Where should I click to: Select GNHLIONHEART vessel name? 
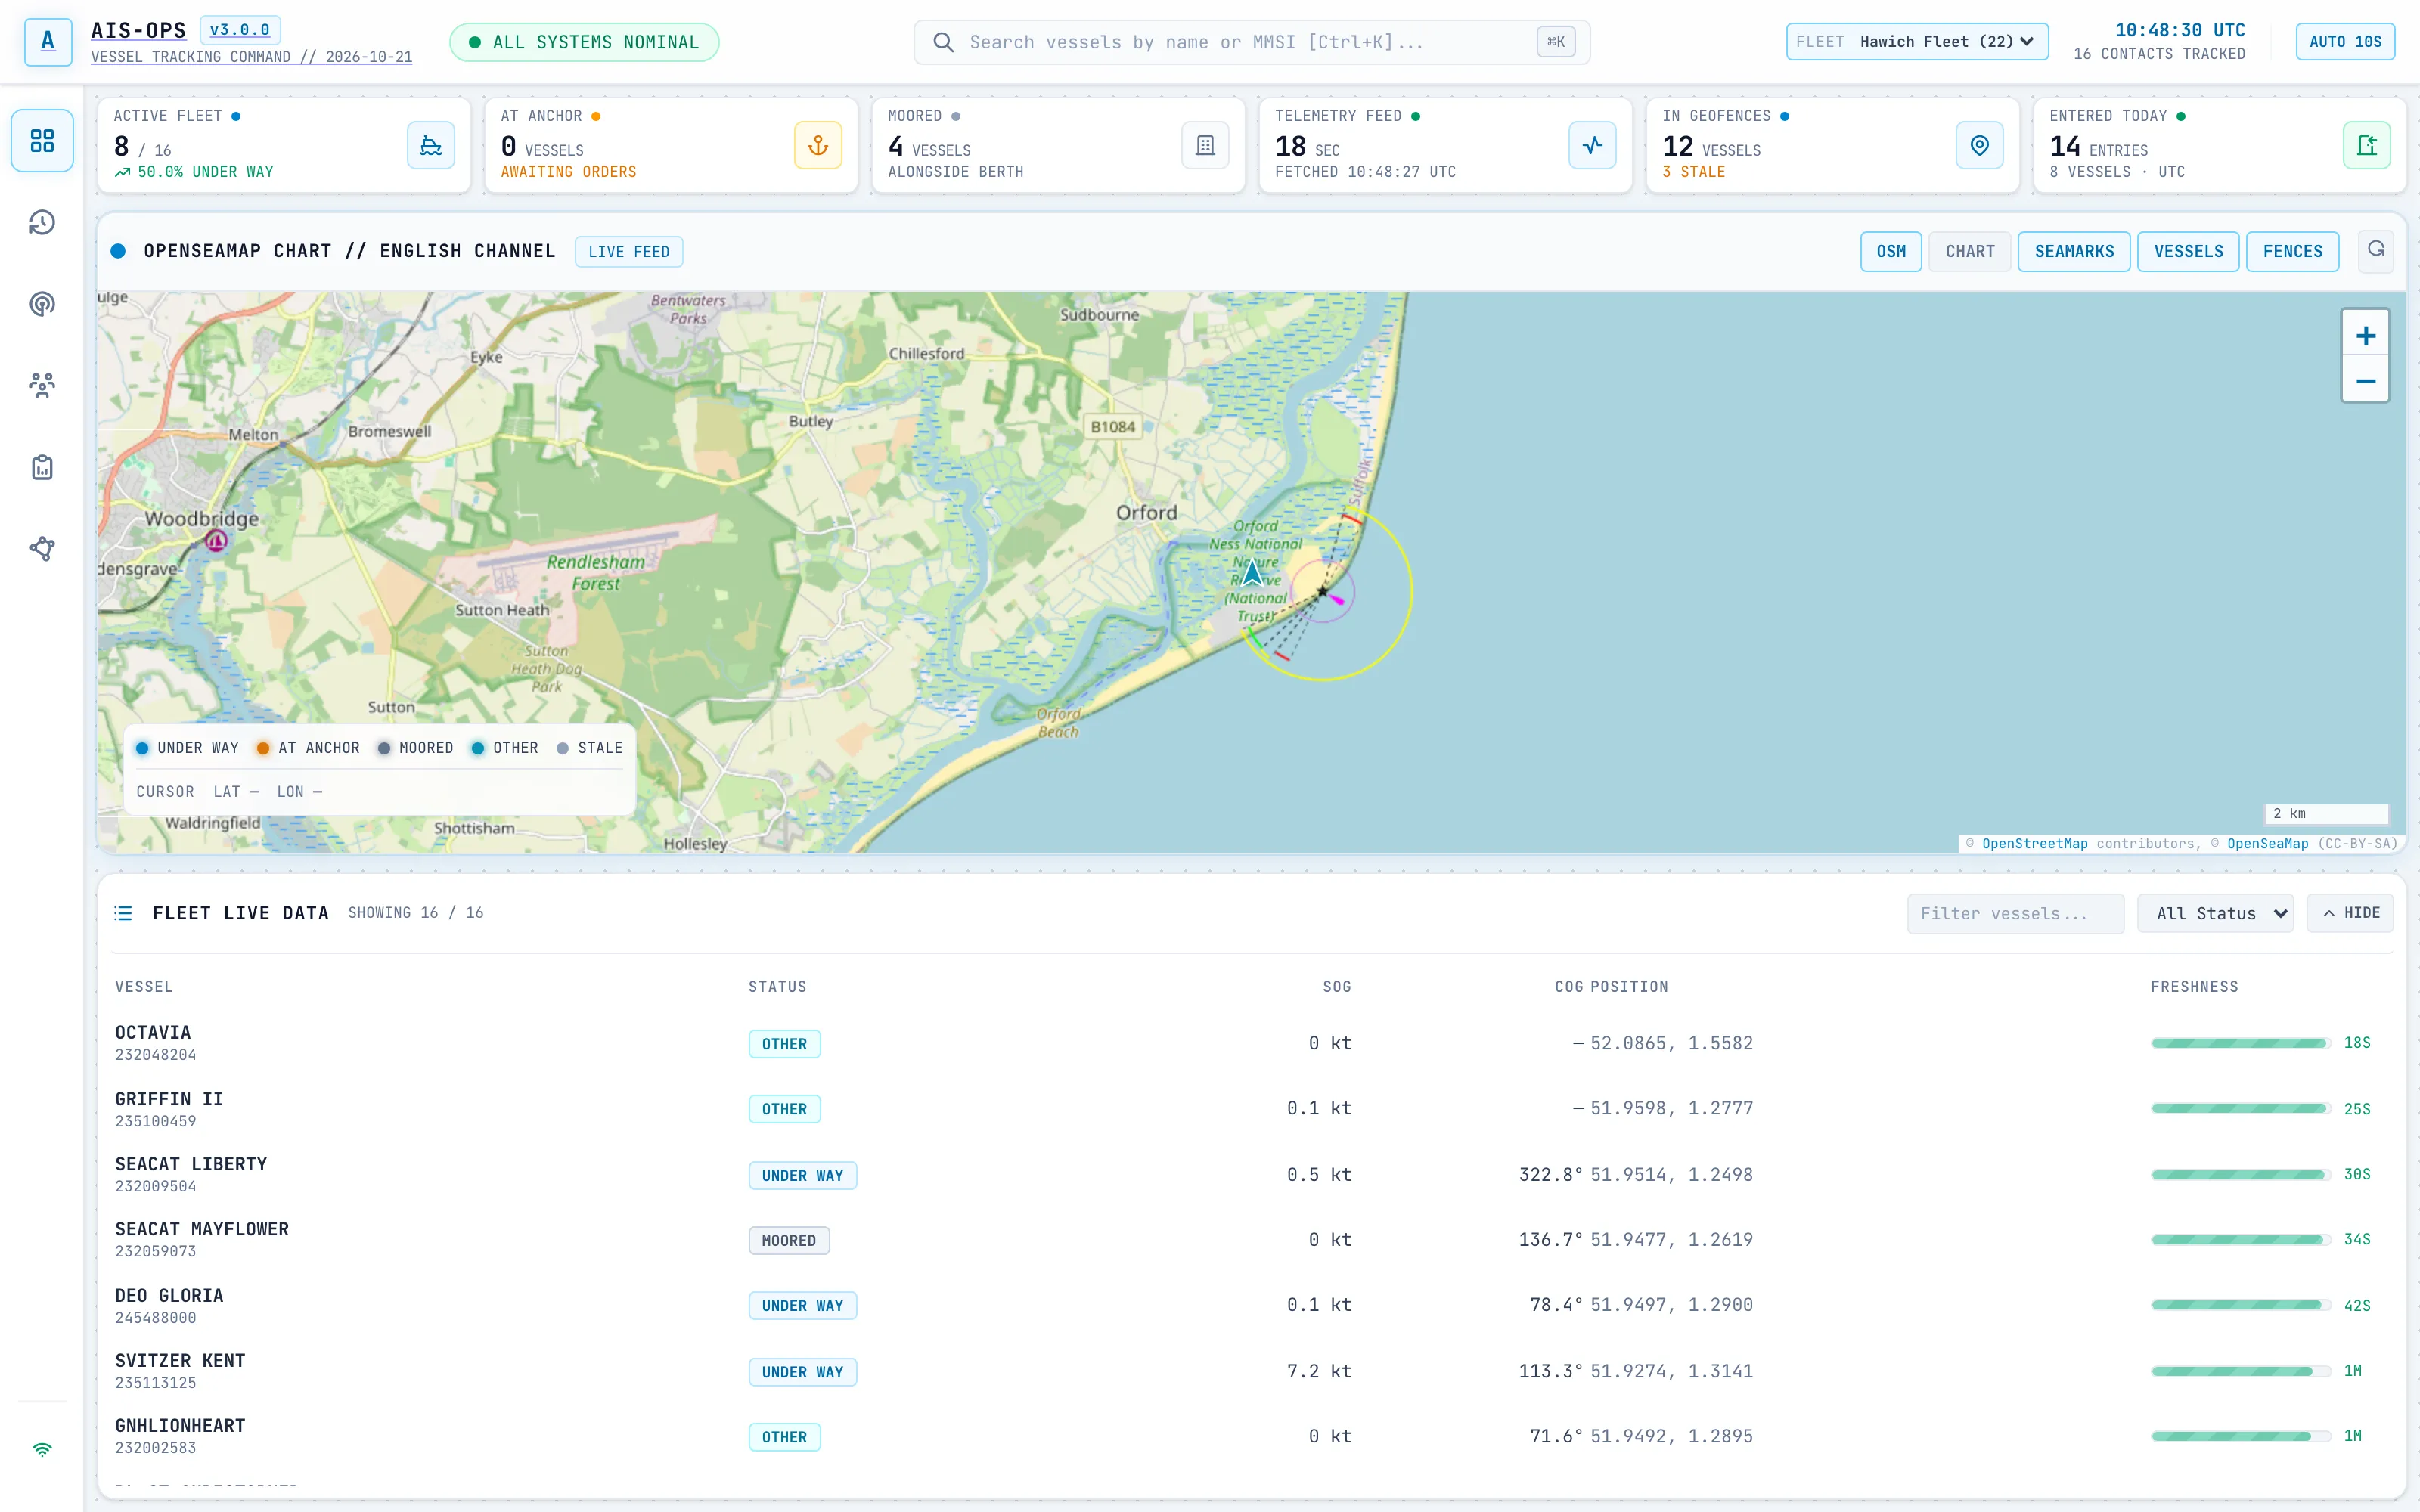click(x=180, y=1425)
